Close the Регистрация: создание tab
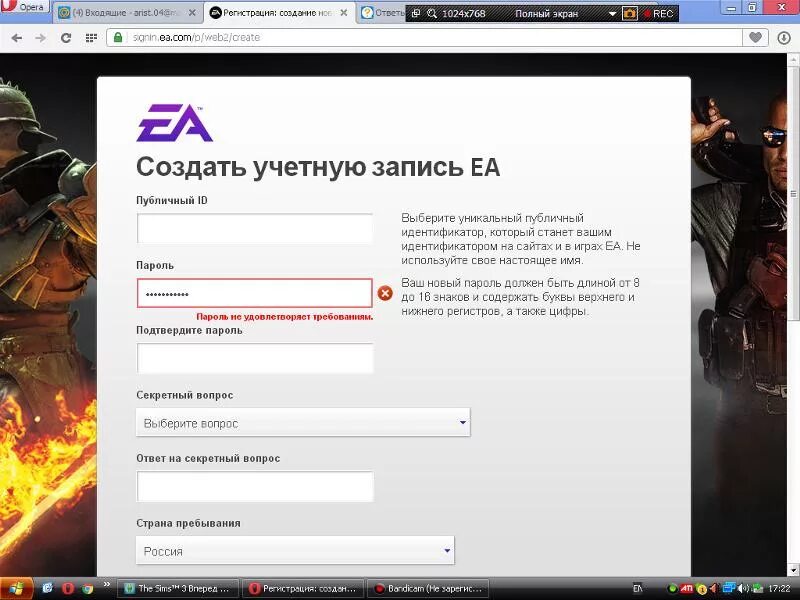The width and height of the screenshot is (800, 600). click(344, 13)
